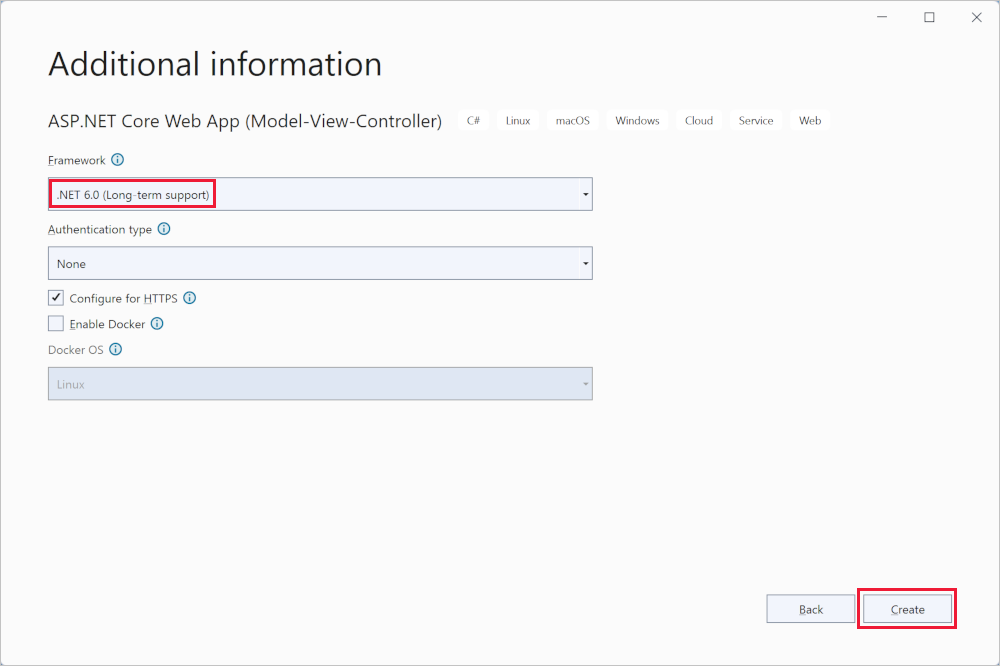Click the Linux tag

517,120
